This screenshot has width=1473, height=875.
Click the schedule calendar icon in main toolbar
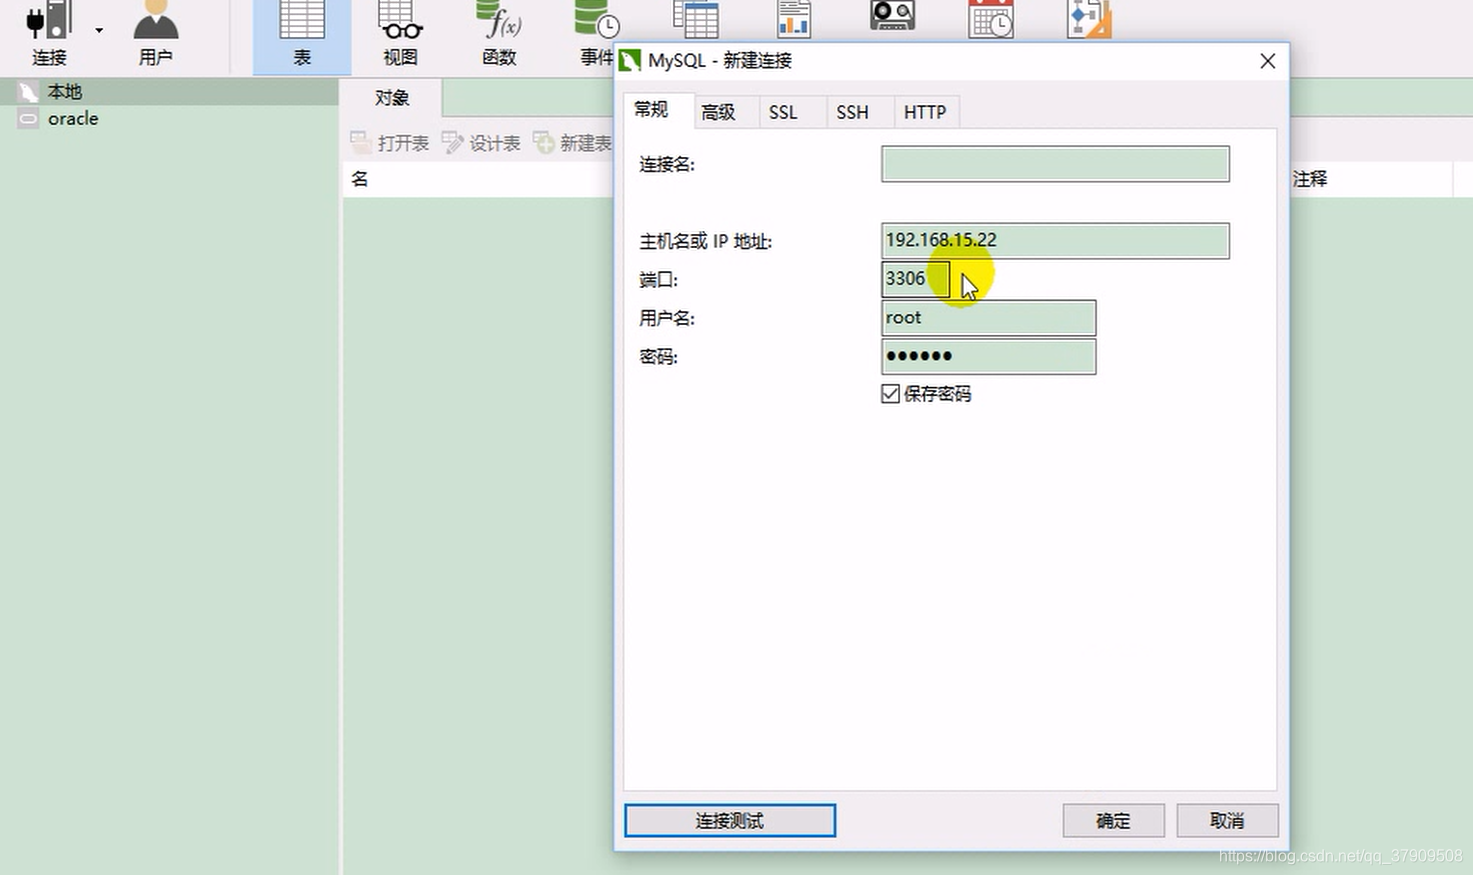coord(991,20)
